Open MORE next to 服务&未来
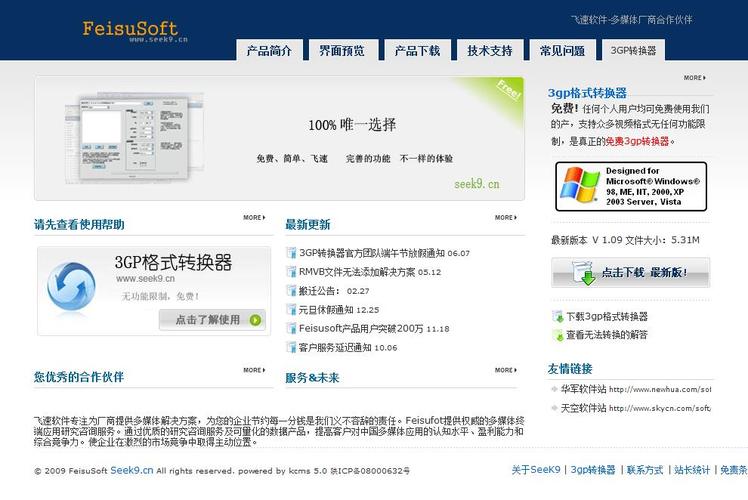Screen dimensions: 748x500 click(506, 370)
